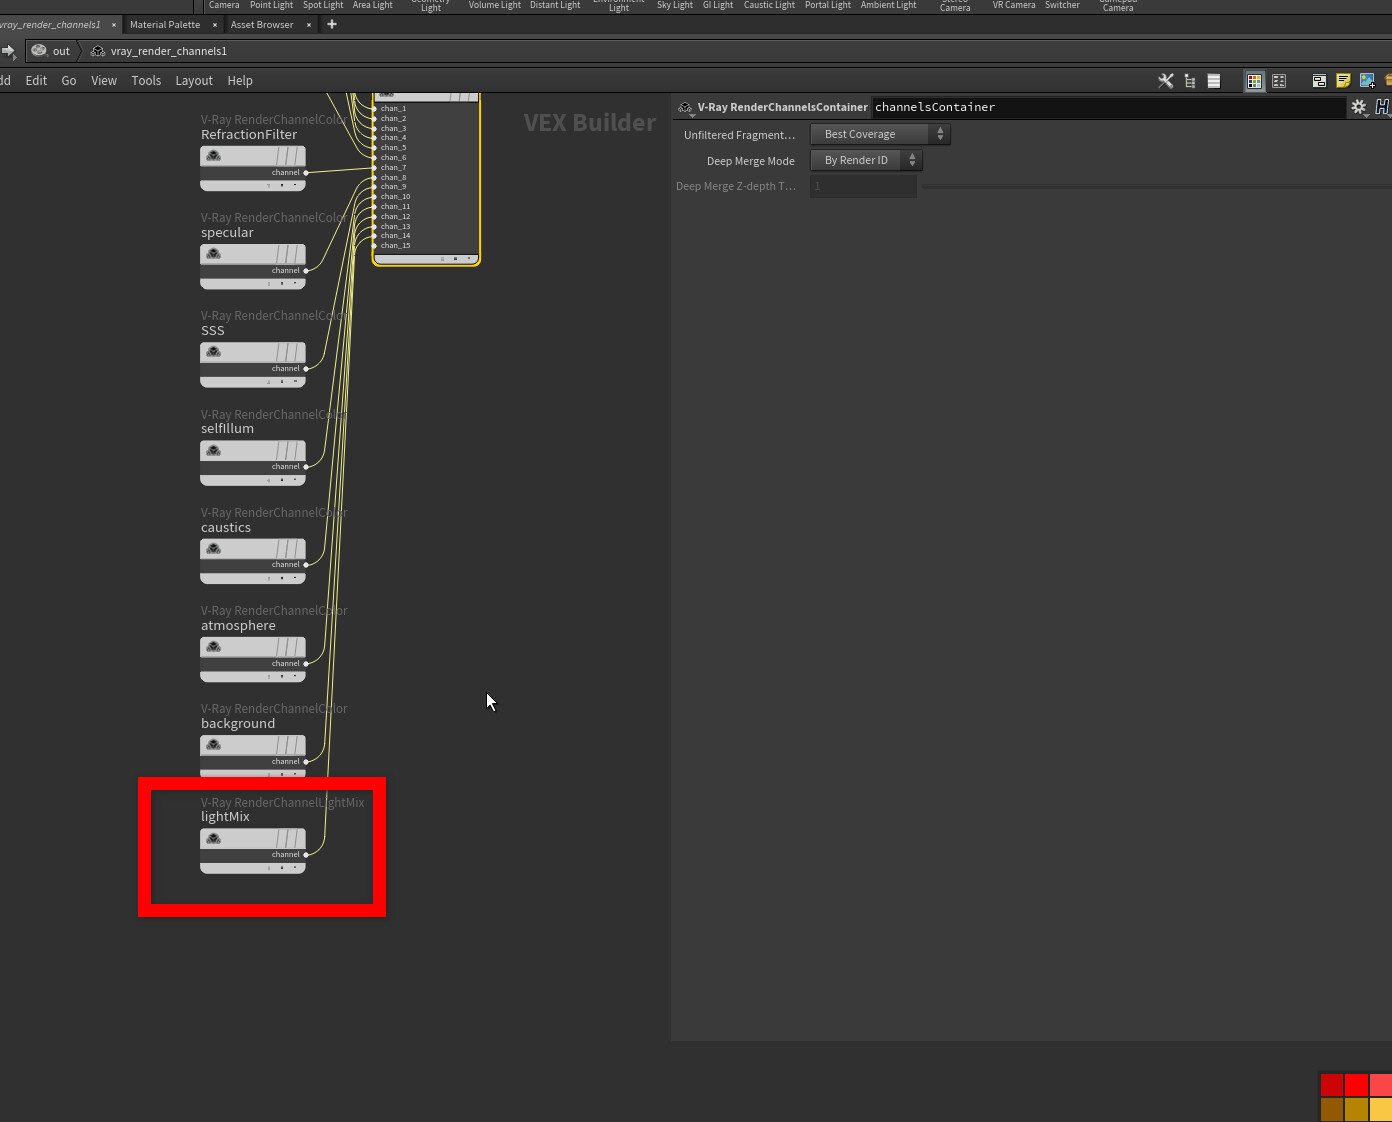Toggle flags stripes on atmosphere node

(289, 646)
